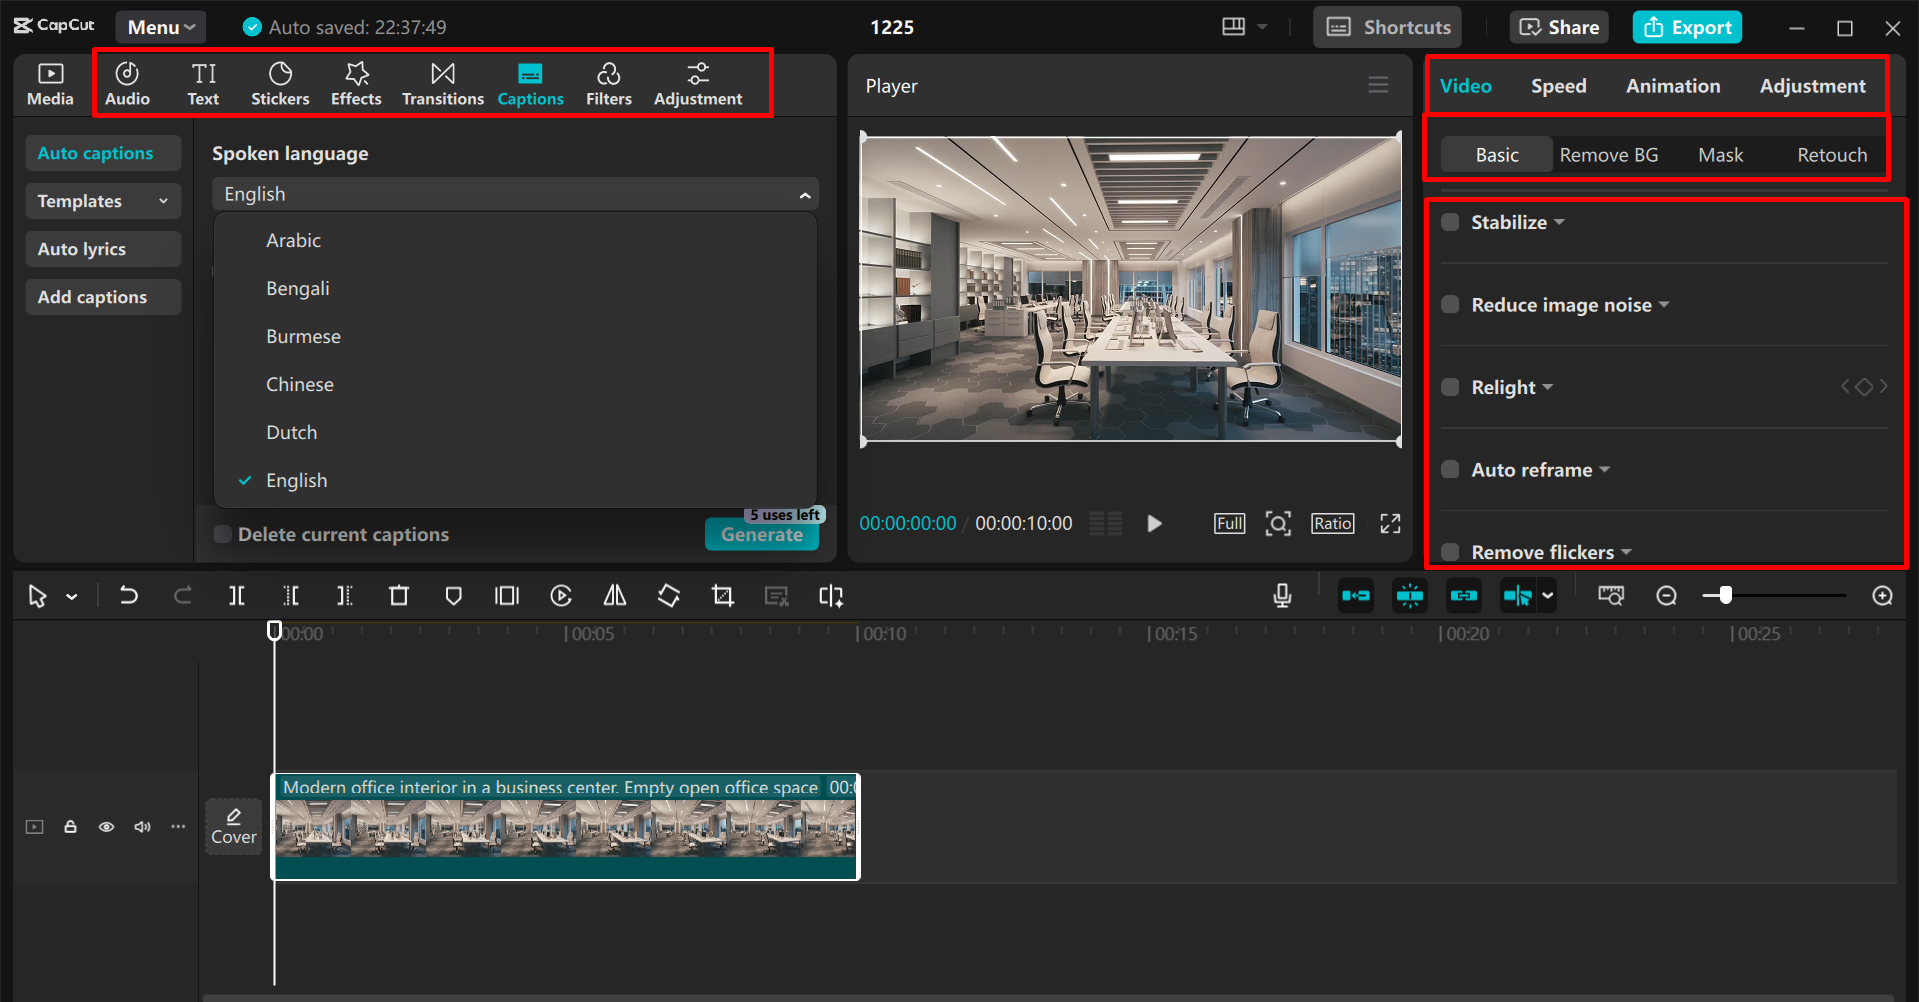Click the Mirror icon in the timeline toolbar

[614, 595]
